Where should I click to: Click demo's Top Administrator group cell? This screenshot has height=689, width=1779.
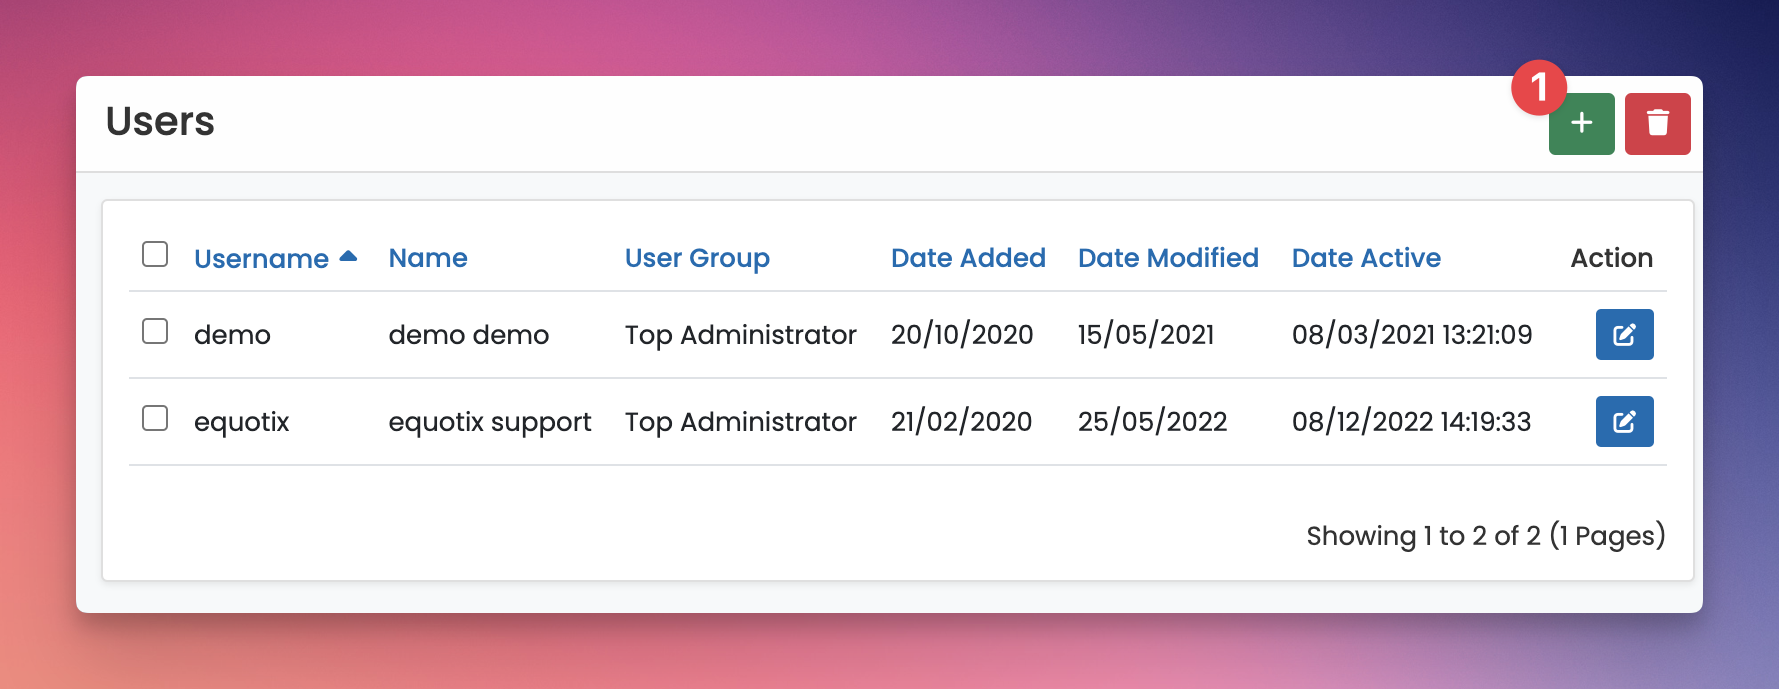(x=741, y=335)
